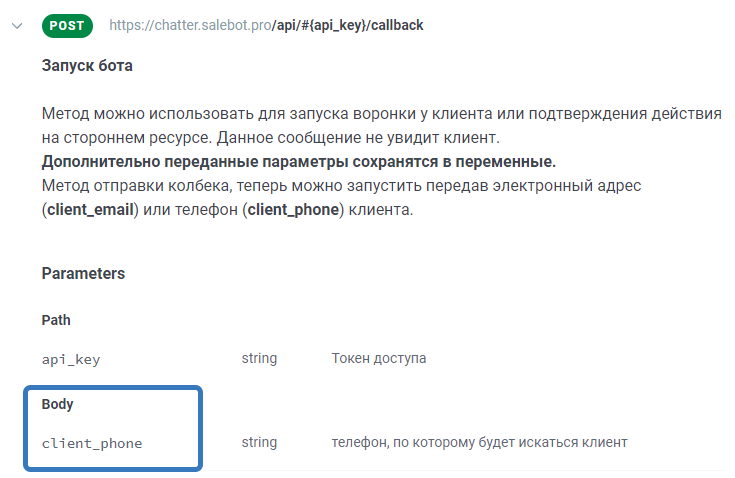Click the chatter.salebot.pro callback URL
Image resolution: width=735 pixels, height=478 pixels.
pyautogui.click(x=265, y=25)
